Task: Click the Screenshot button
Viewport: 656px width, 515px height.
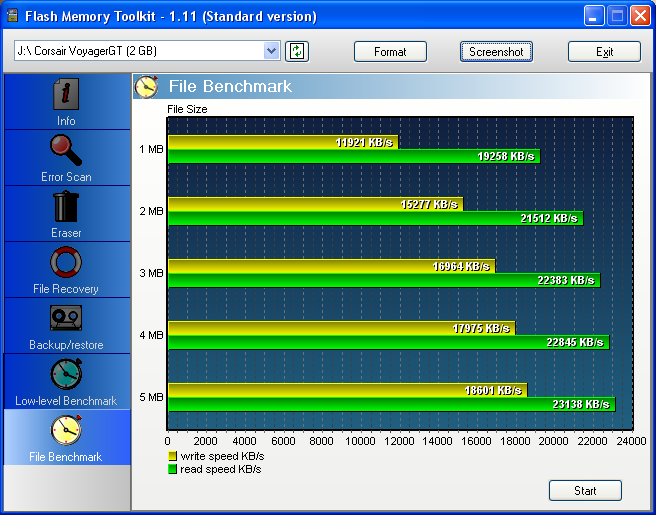Action: coord(496,52)
